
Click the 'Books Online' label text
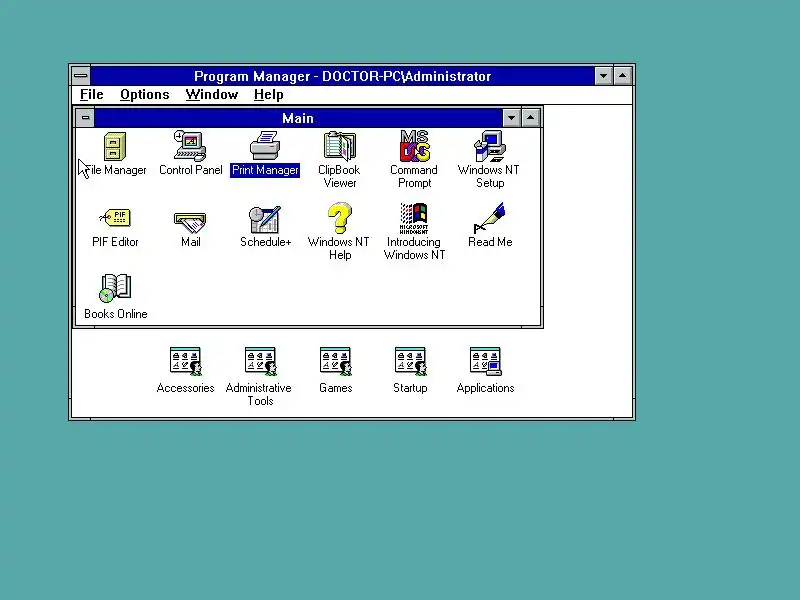tap(116, 314)
